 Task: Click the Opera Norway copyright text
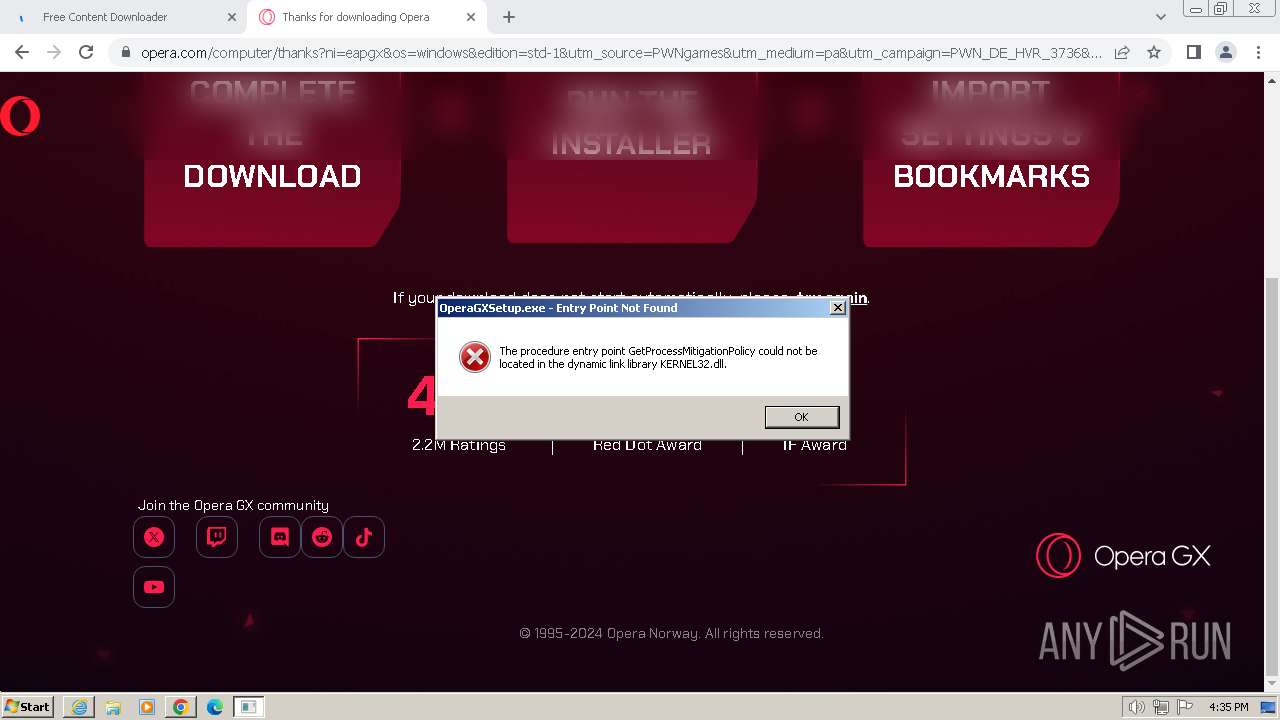[671, 633]
